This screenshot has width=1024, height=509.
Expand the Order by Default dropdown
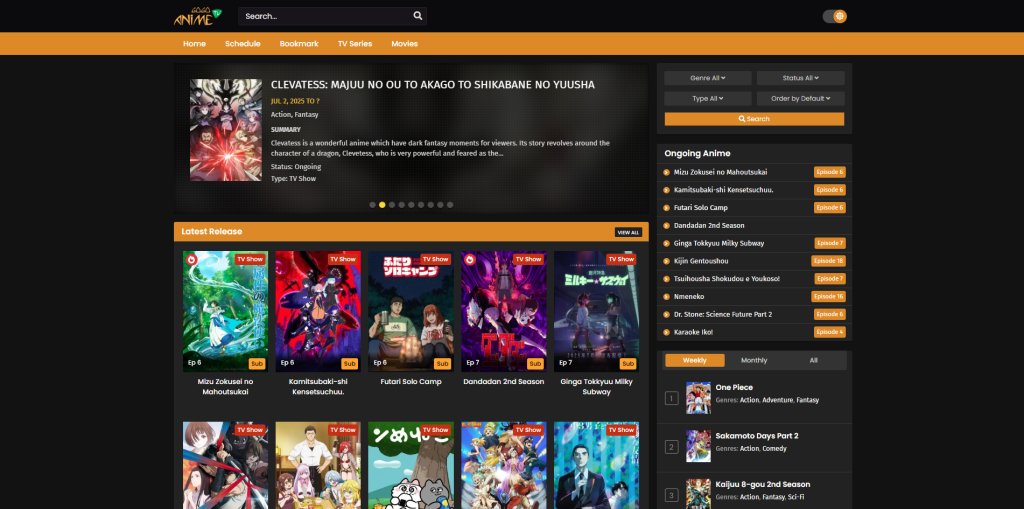point(801,99)
